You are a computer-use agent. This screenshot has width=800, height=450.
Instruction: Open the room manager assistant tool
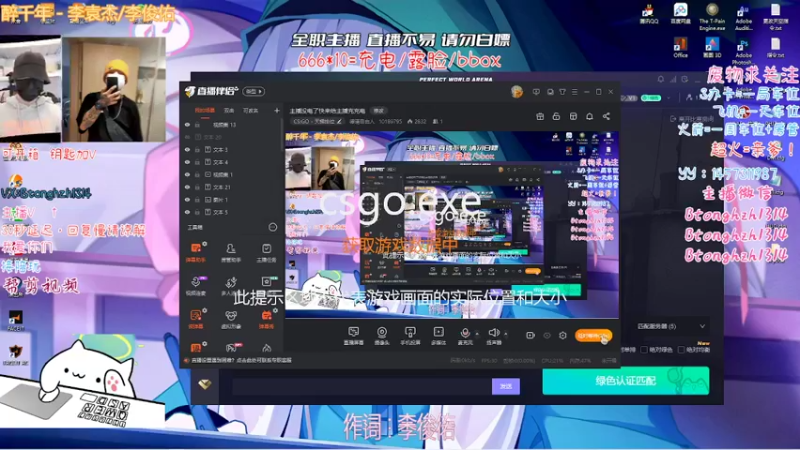click(x=231, y=252)
